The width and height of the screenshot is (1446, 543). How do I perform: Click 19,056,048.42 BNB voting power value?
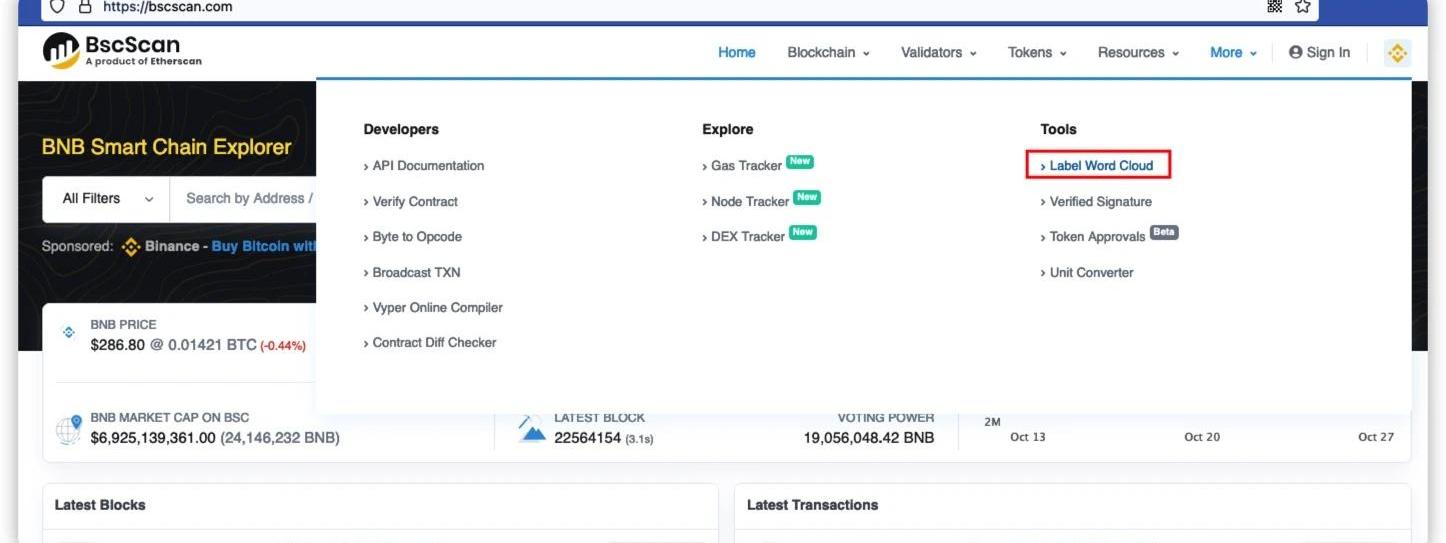[869, 438]
